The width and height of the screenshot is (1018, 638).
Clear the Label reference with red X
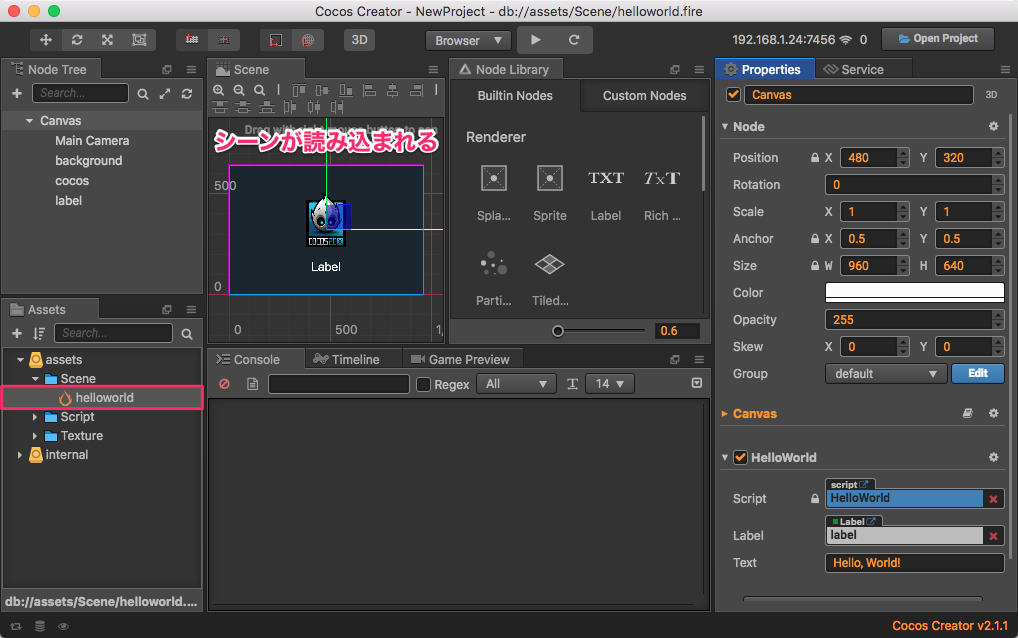pyautogui.click(x=993, y=536)
